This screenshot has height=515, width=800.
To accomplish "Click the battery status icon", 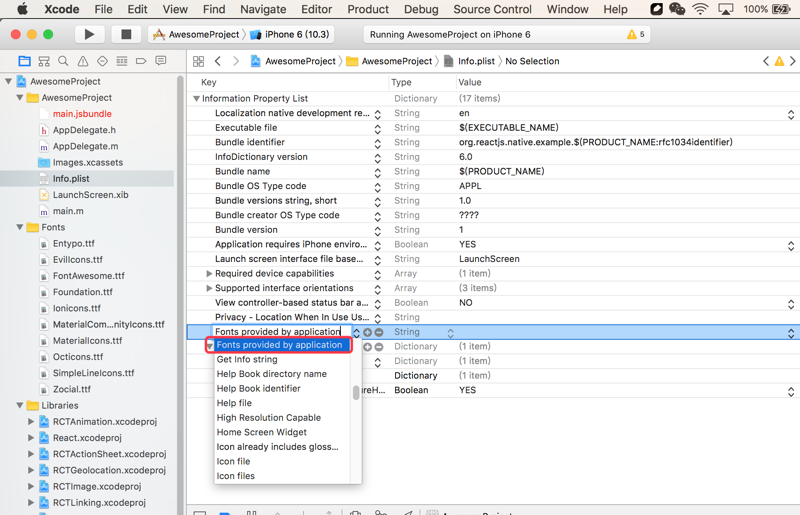I will tap(781, 9).
